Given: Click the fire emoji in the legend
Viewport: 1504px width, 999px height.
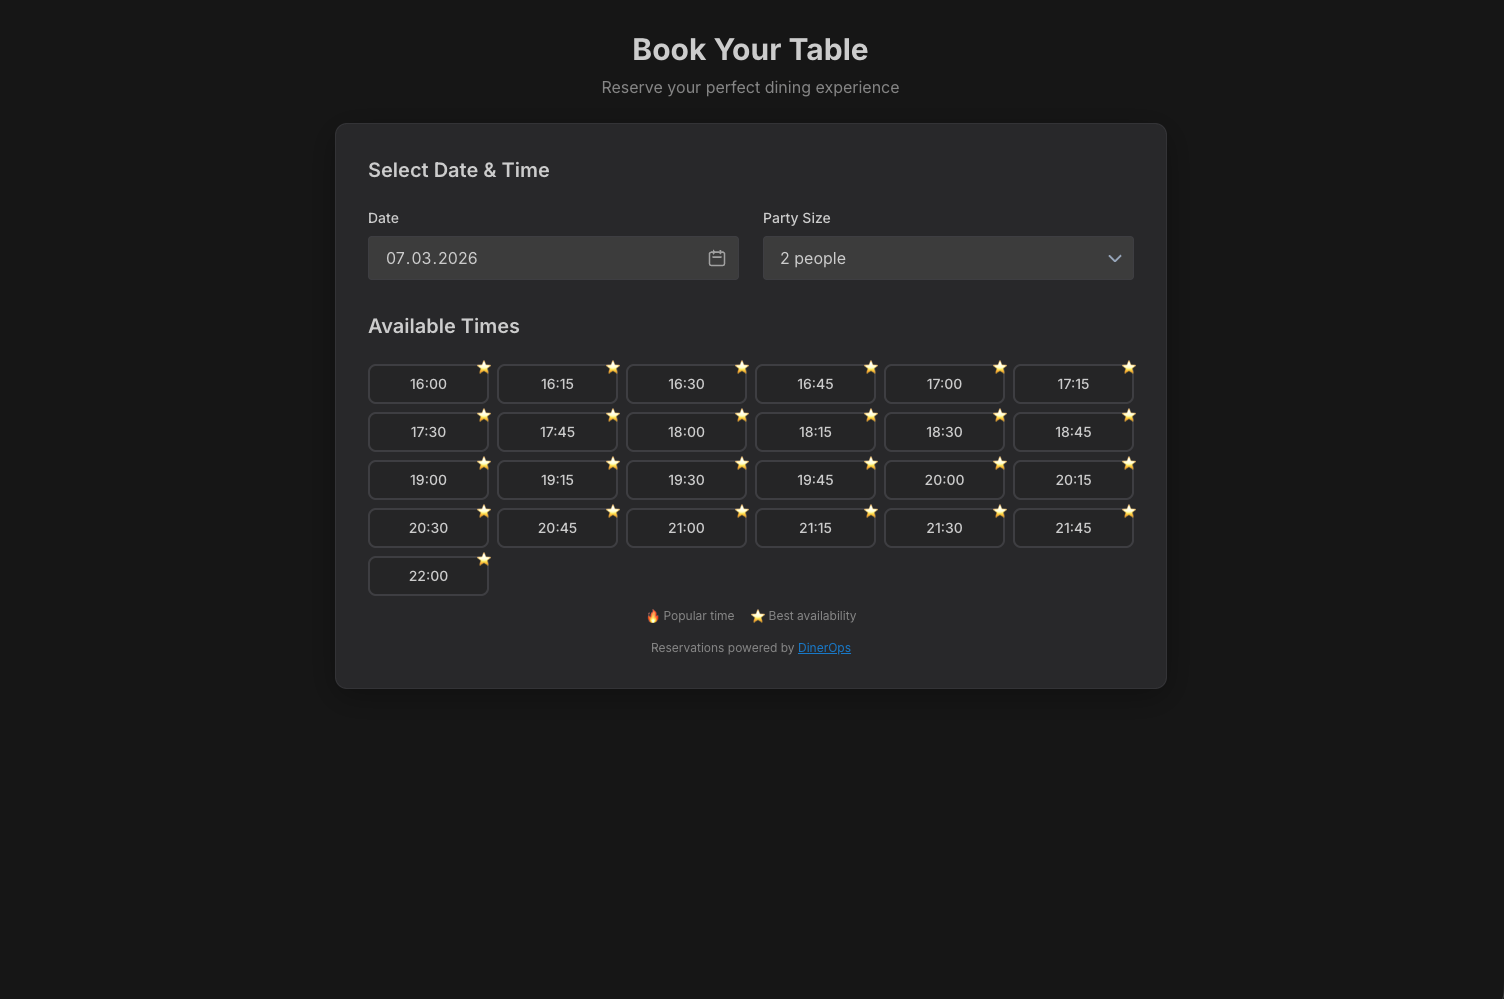Looking at the screenshot, I should click(652, 615).
